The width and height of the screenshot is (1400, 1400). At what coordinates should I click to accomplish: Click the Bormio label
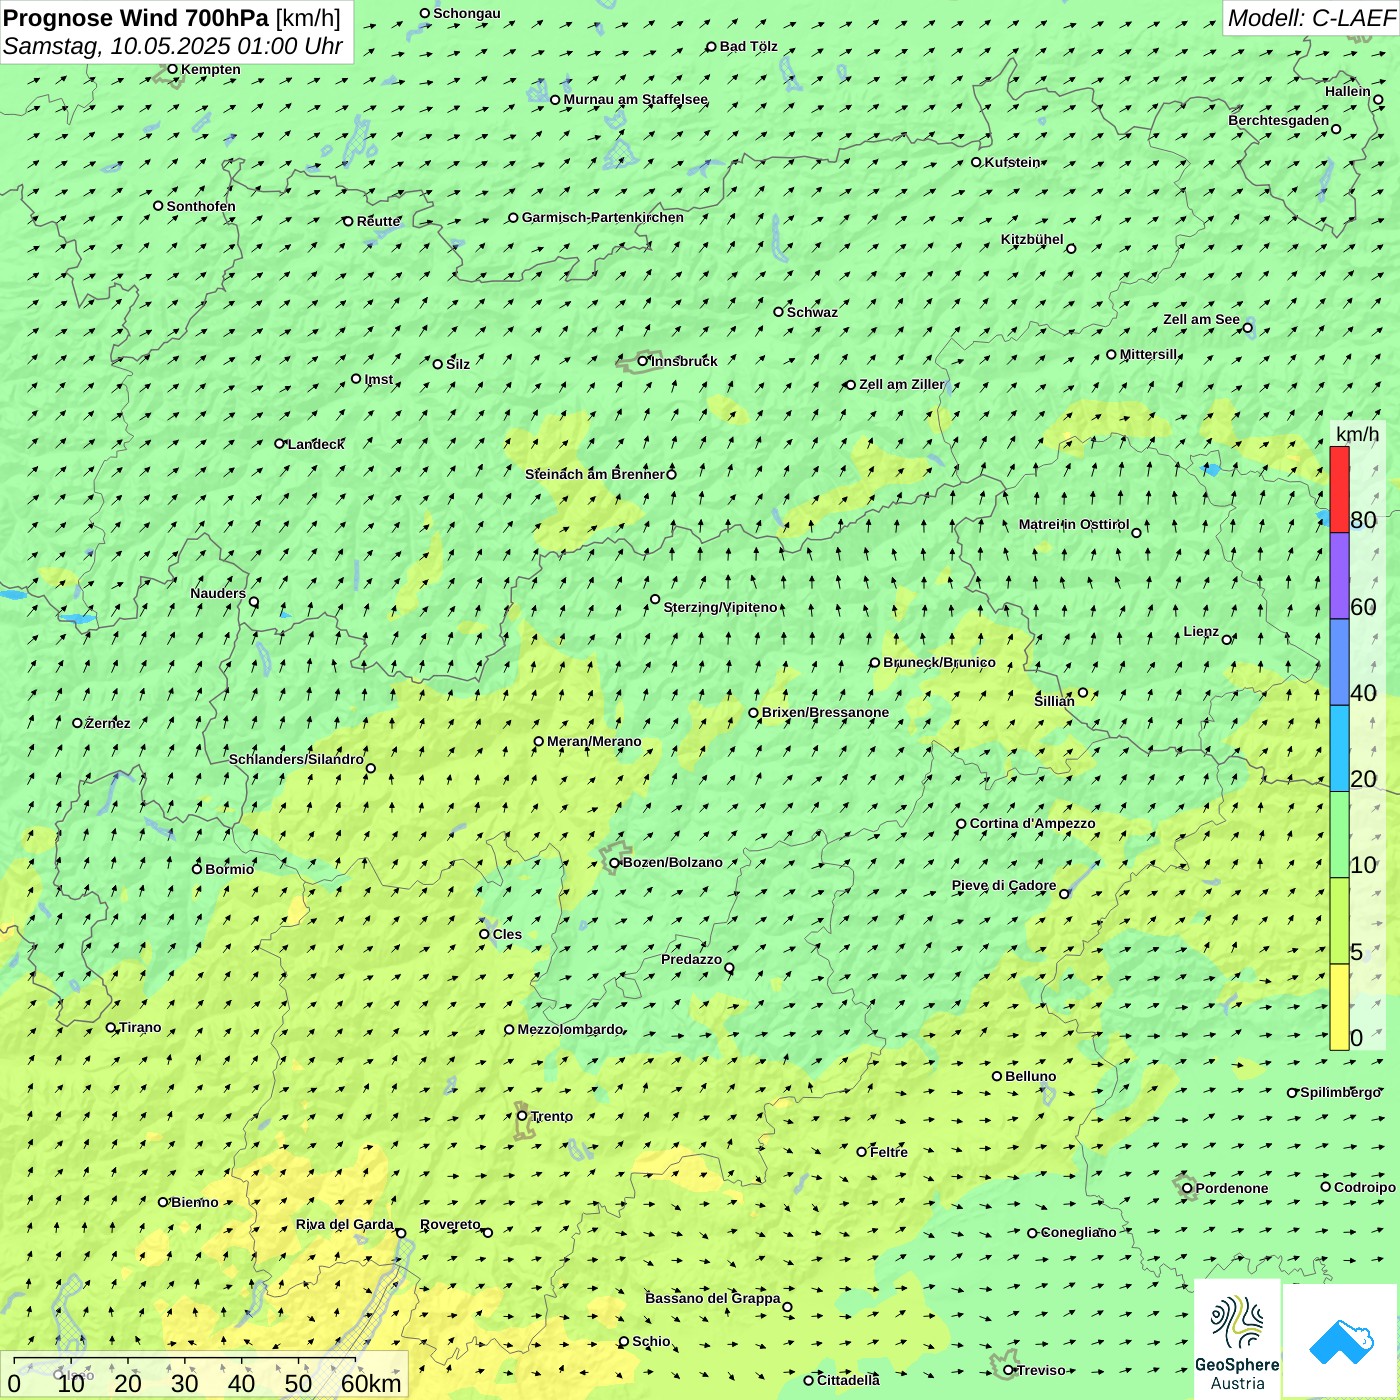tap(229, 869)
